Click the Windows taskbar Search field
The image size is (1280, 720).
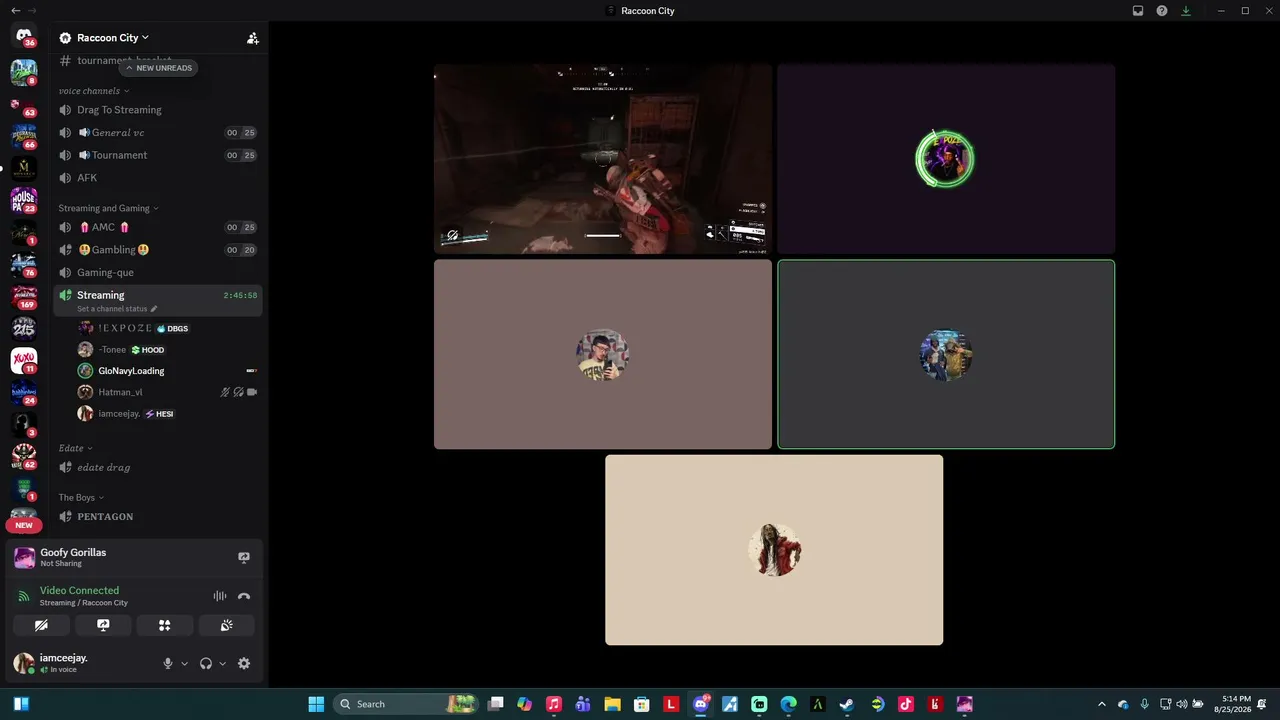click(405, 704)
